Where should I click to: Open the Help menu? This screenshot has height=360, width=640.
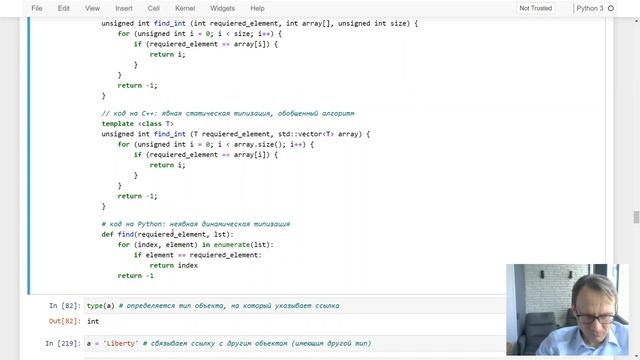[x=257, y=8]
